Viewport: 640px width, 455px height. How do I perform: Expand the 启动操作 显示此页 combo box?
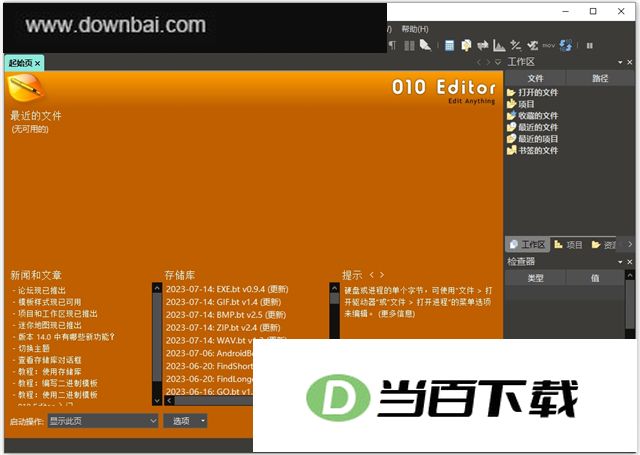click(103, 421)
